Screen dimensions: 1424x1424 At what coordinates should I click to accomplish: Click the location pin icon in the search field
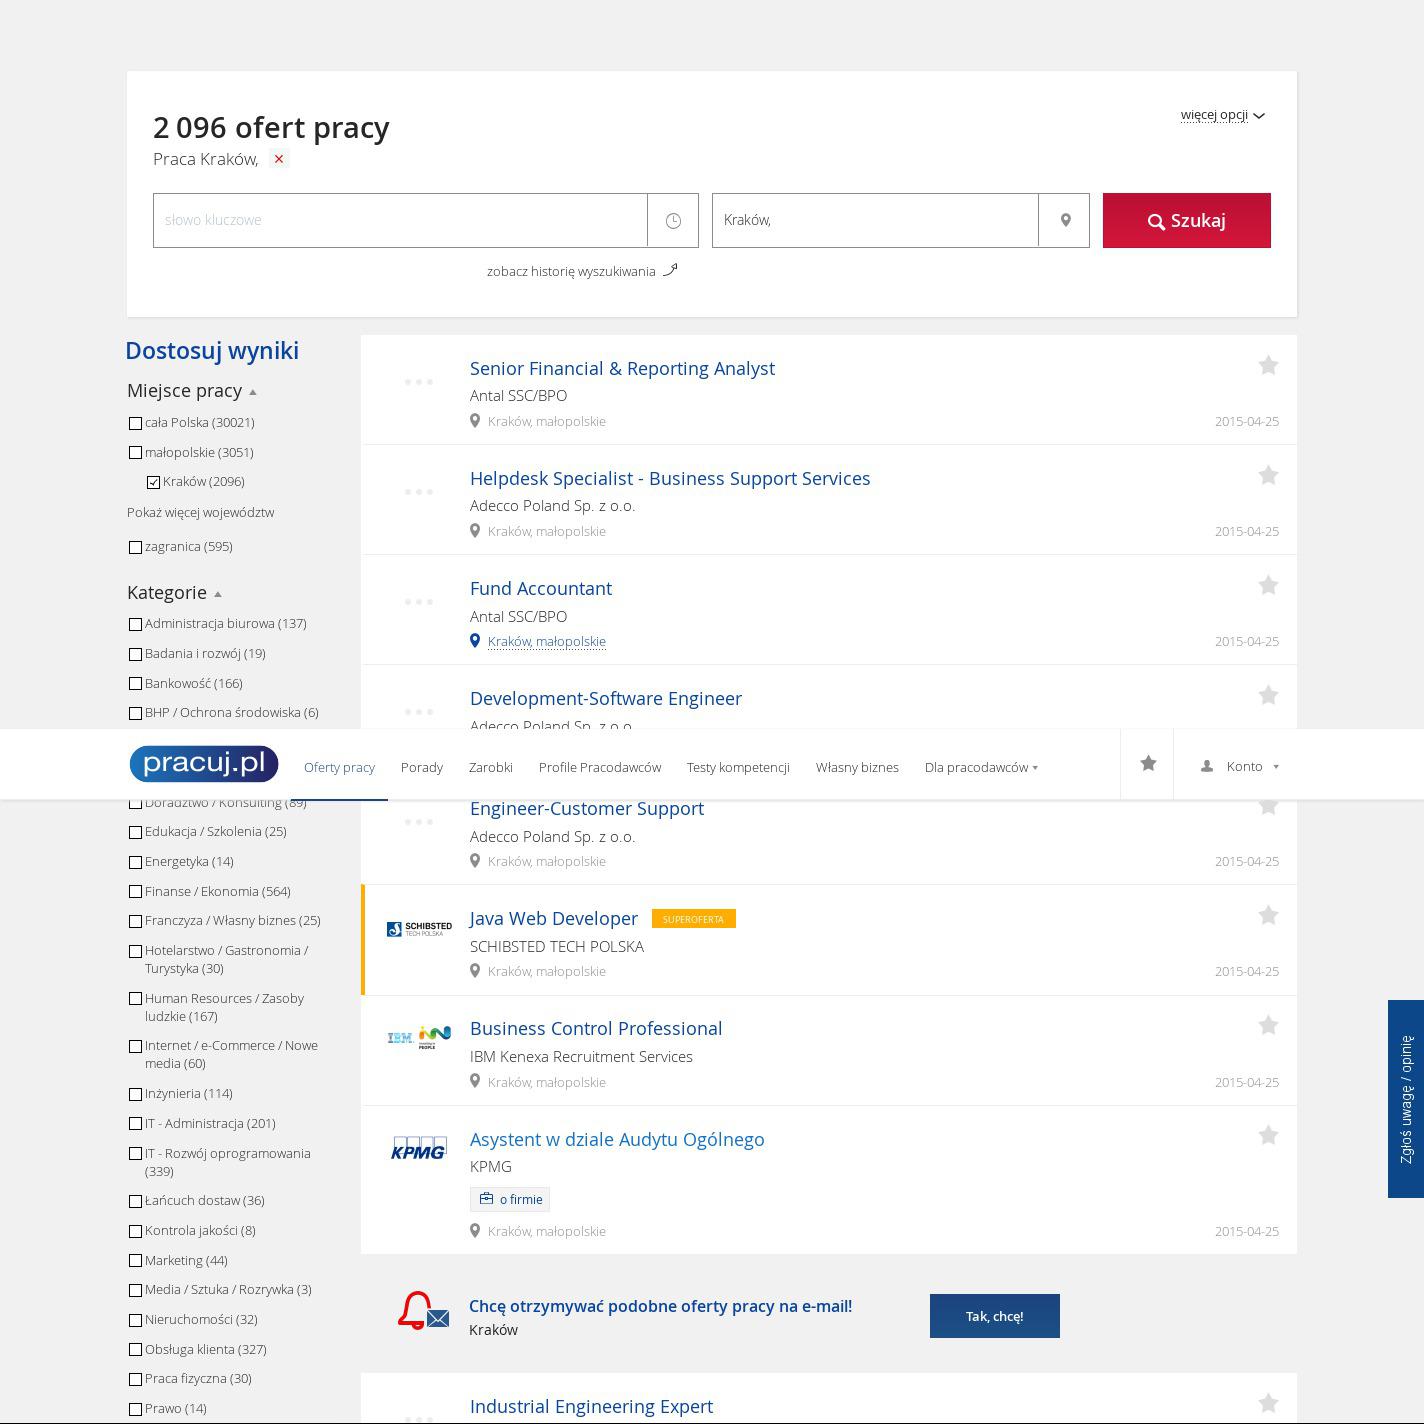pyautogui.click(x=1065, y=220)
